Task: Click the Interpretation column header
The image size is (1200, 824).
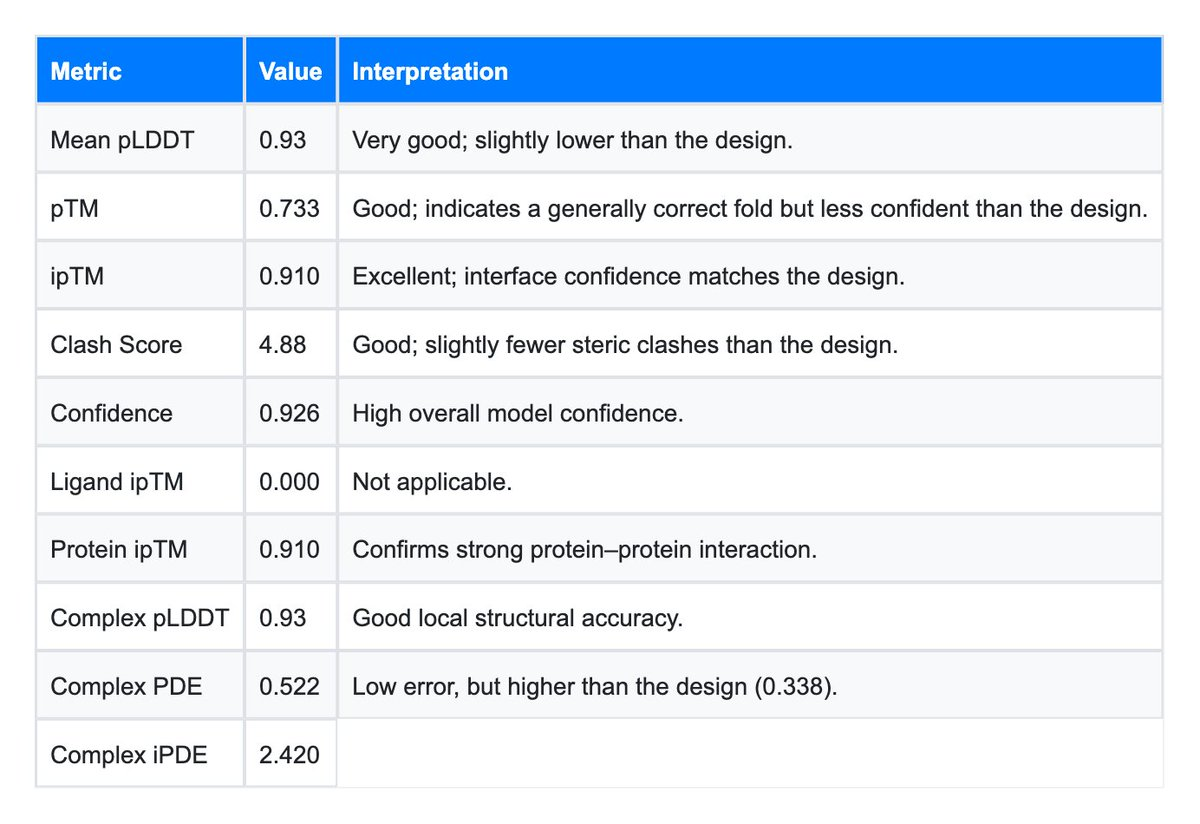Action: pyautogui.click(x=430, y=72)
